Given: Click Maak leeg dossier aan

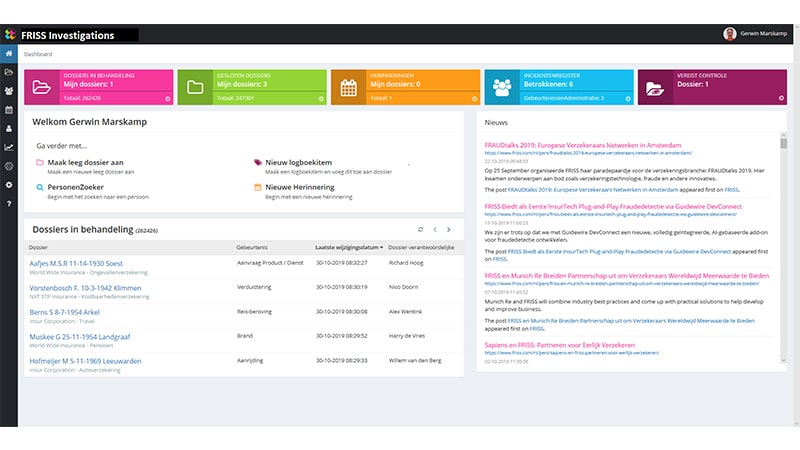Looking at the screenshot, I should pos(85,162).
